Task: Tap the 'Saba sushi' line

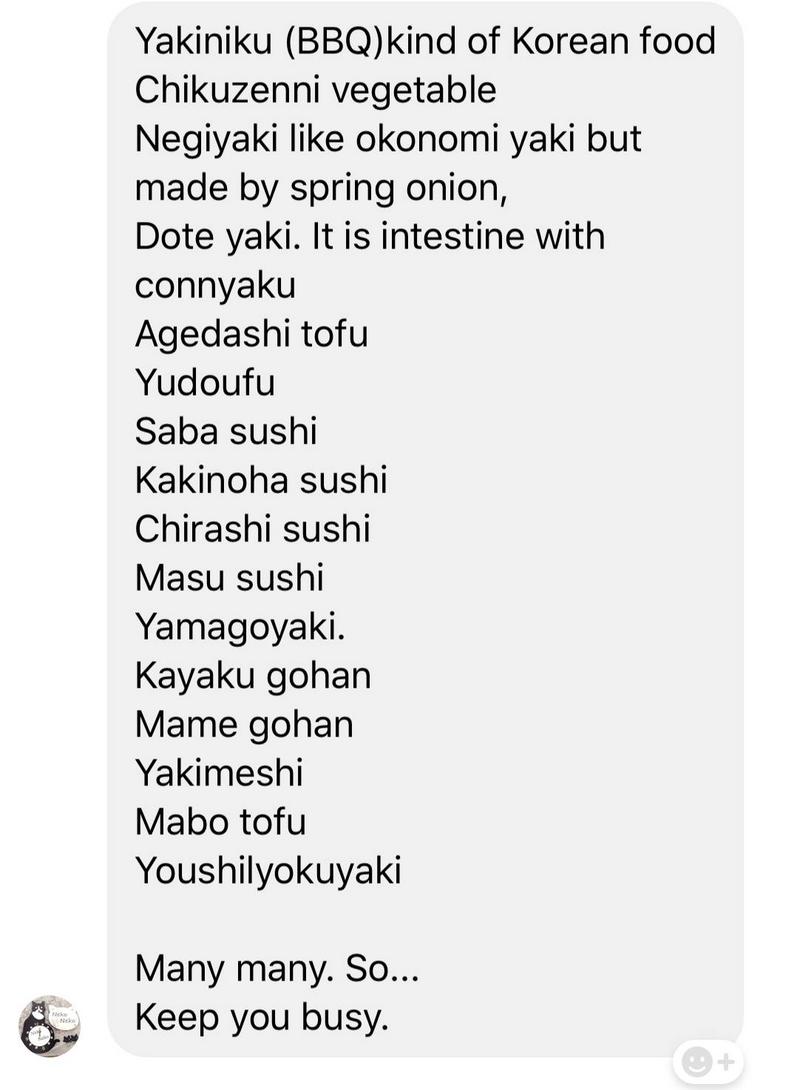Action: coord(226,431)
